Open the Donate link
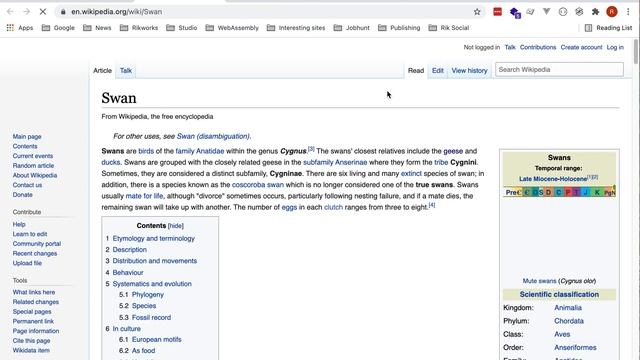The width and height of the screenshot is (640, 360). (22, 195)
